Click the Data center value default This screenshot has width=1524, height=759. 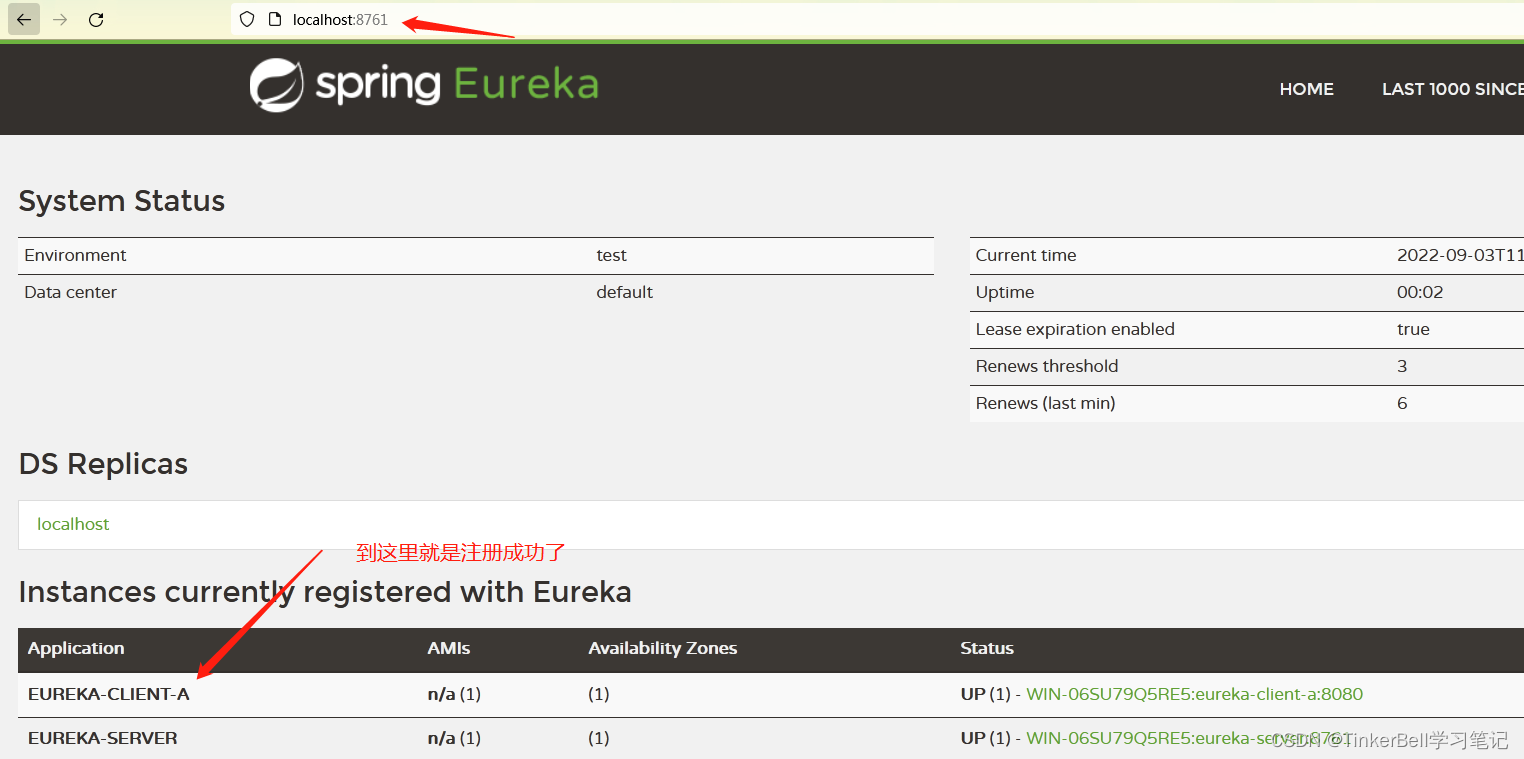[624, 292]
